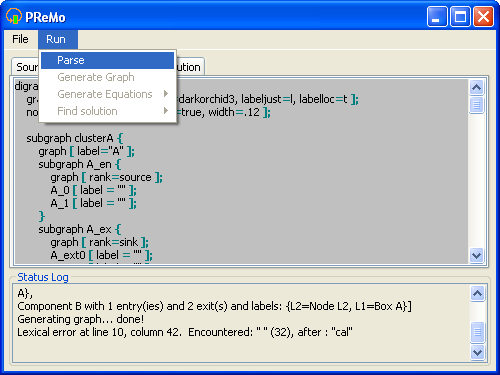500x375 pixels.
Task: Switch to the partially hidden Solution tab
Action: click(190, 67)
